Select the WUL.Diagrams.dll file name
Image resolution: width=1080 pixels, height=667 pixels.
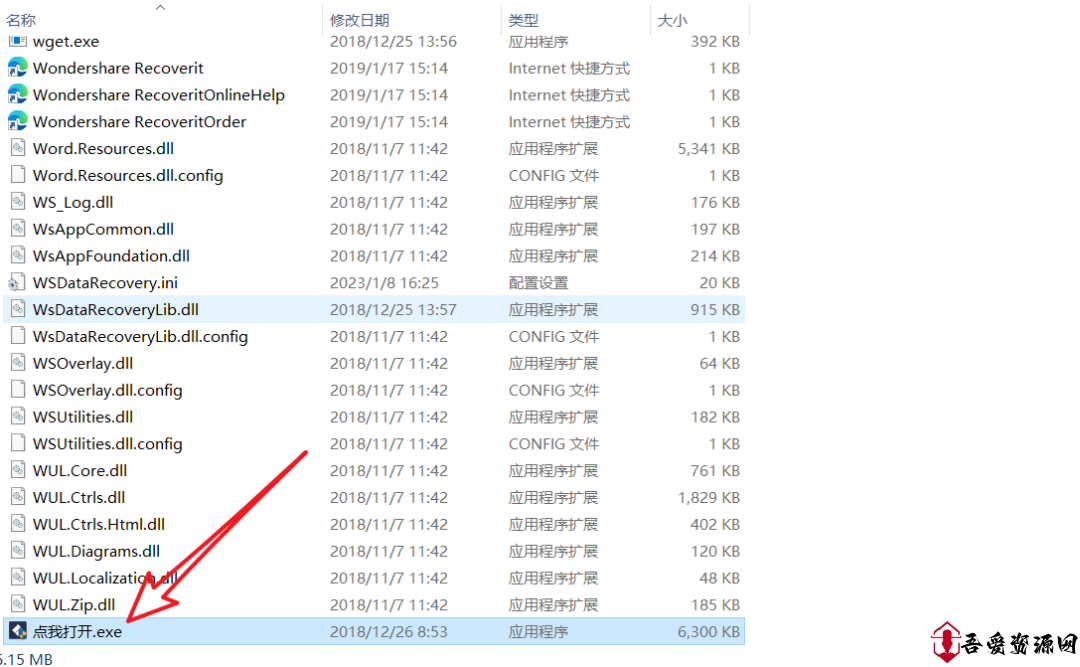(x=96, y=552)
